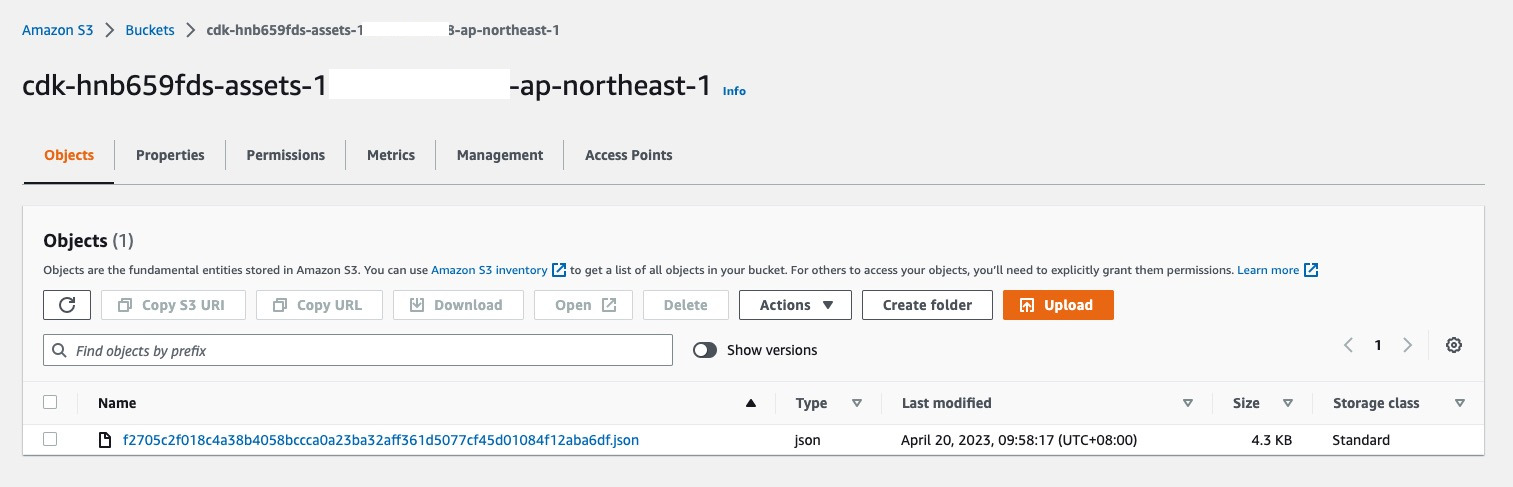Click the Create folder button
Image resolution: width=1513 pixels, height=487 pixels.
pos(927,305)
